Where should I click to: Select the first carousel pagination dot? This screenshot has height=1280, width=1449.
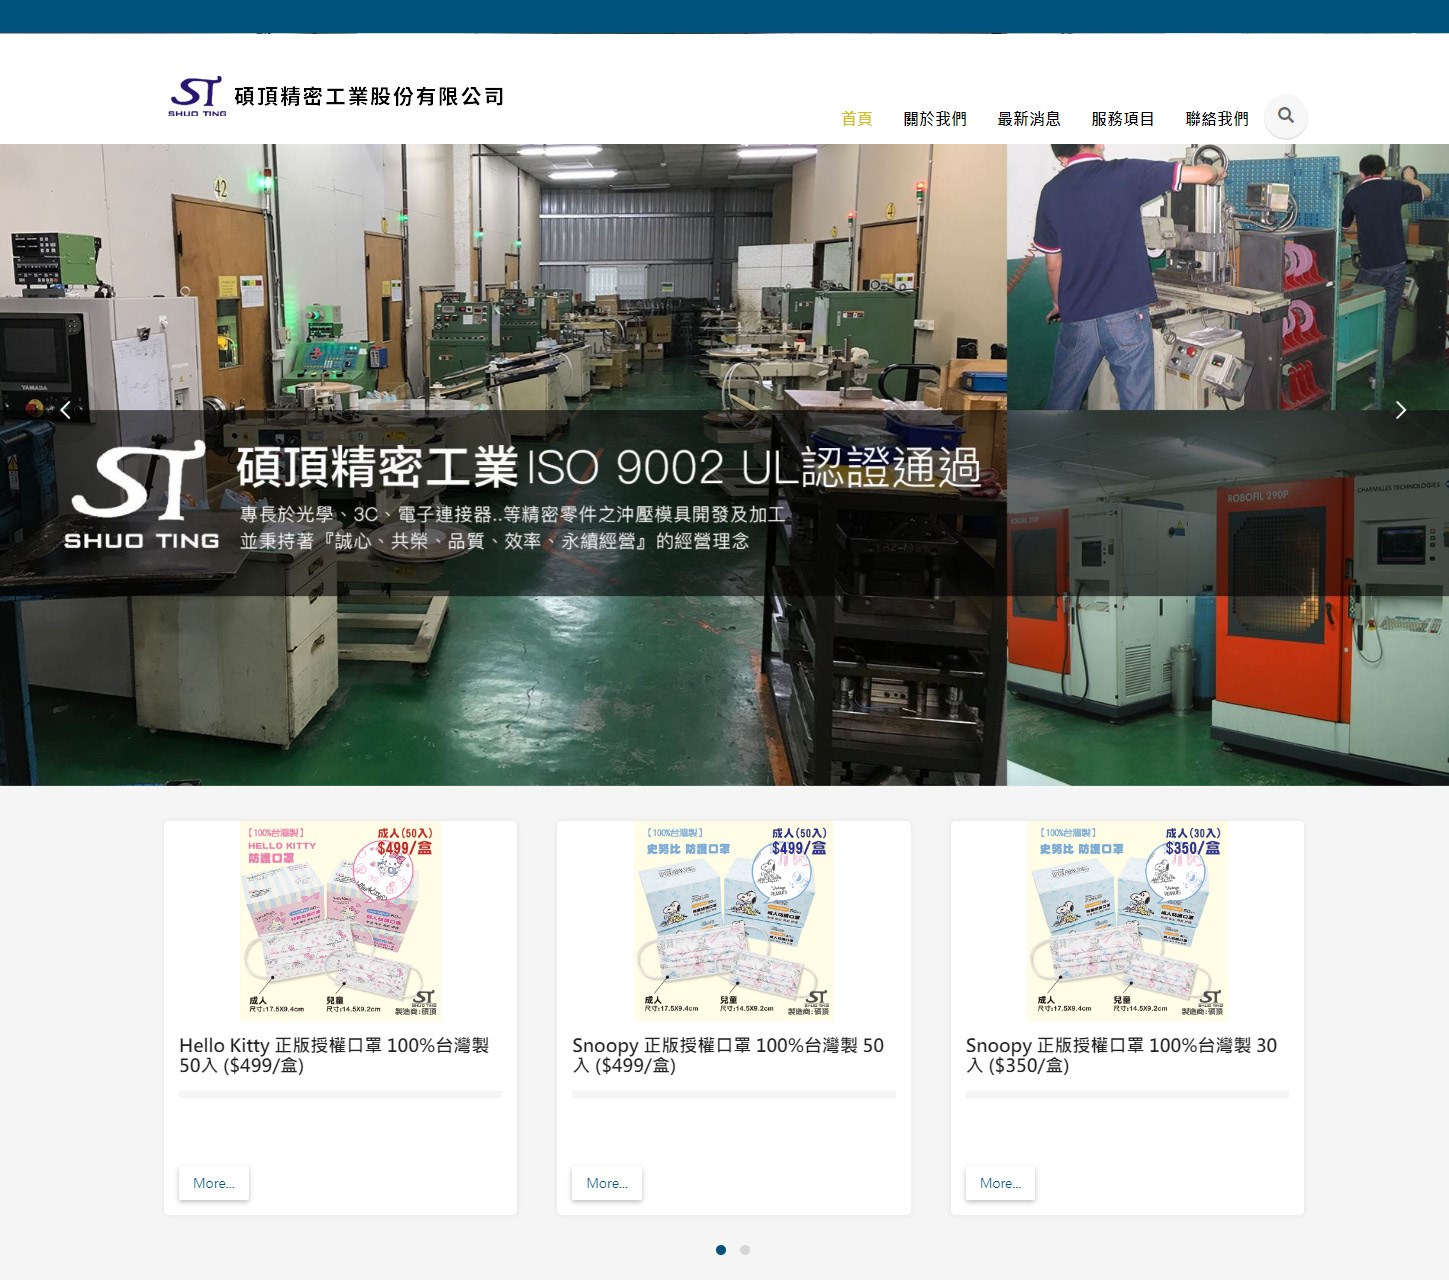point(721,1250)
